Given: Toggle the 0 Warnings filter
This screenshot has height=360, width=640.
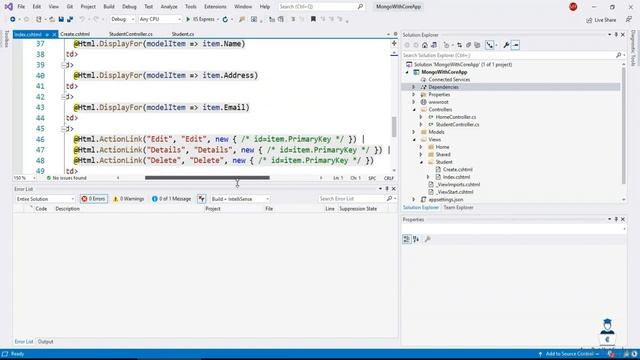Looking at the screenshot, I should 129,199.
